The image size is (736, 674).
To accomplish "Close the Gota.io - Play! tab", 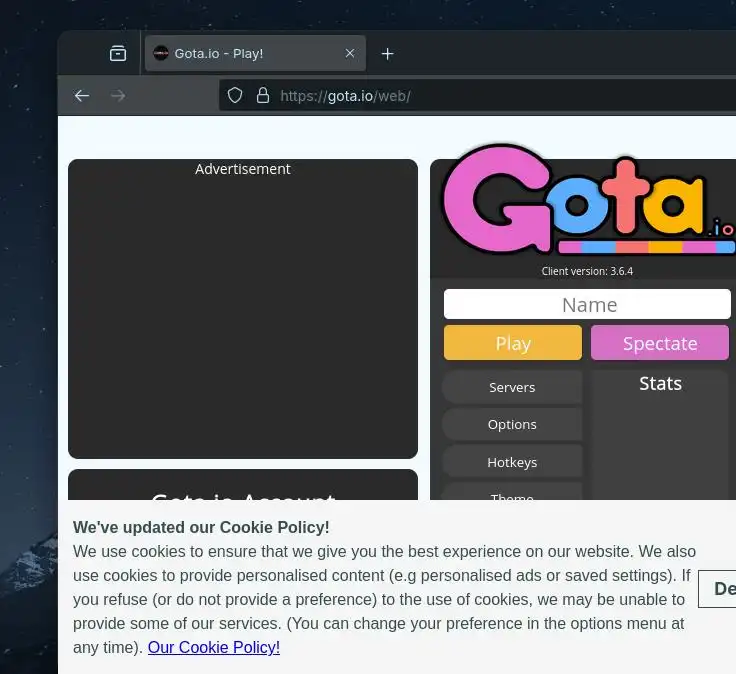I will (x=350, y=53).
